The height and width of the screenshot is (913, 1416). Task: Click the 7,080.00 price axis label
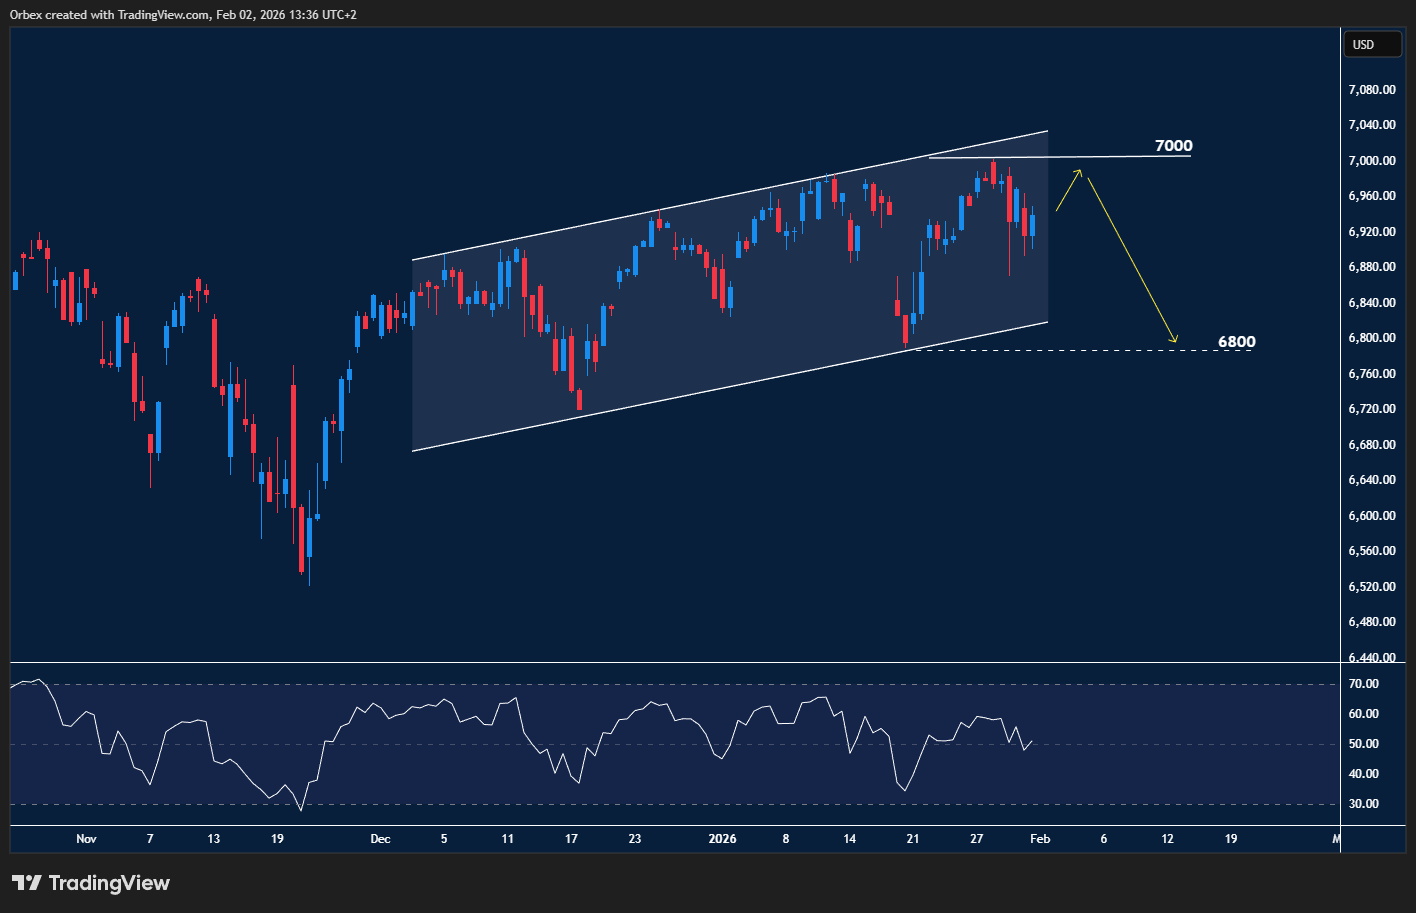click(1371, 90)
